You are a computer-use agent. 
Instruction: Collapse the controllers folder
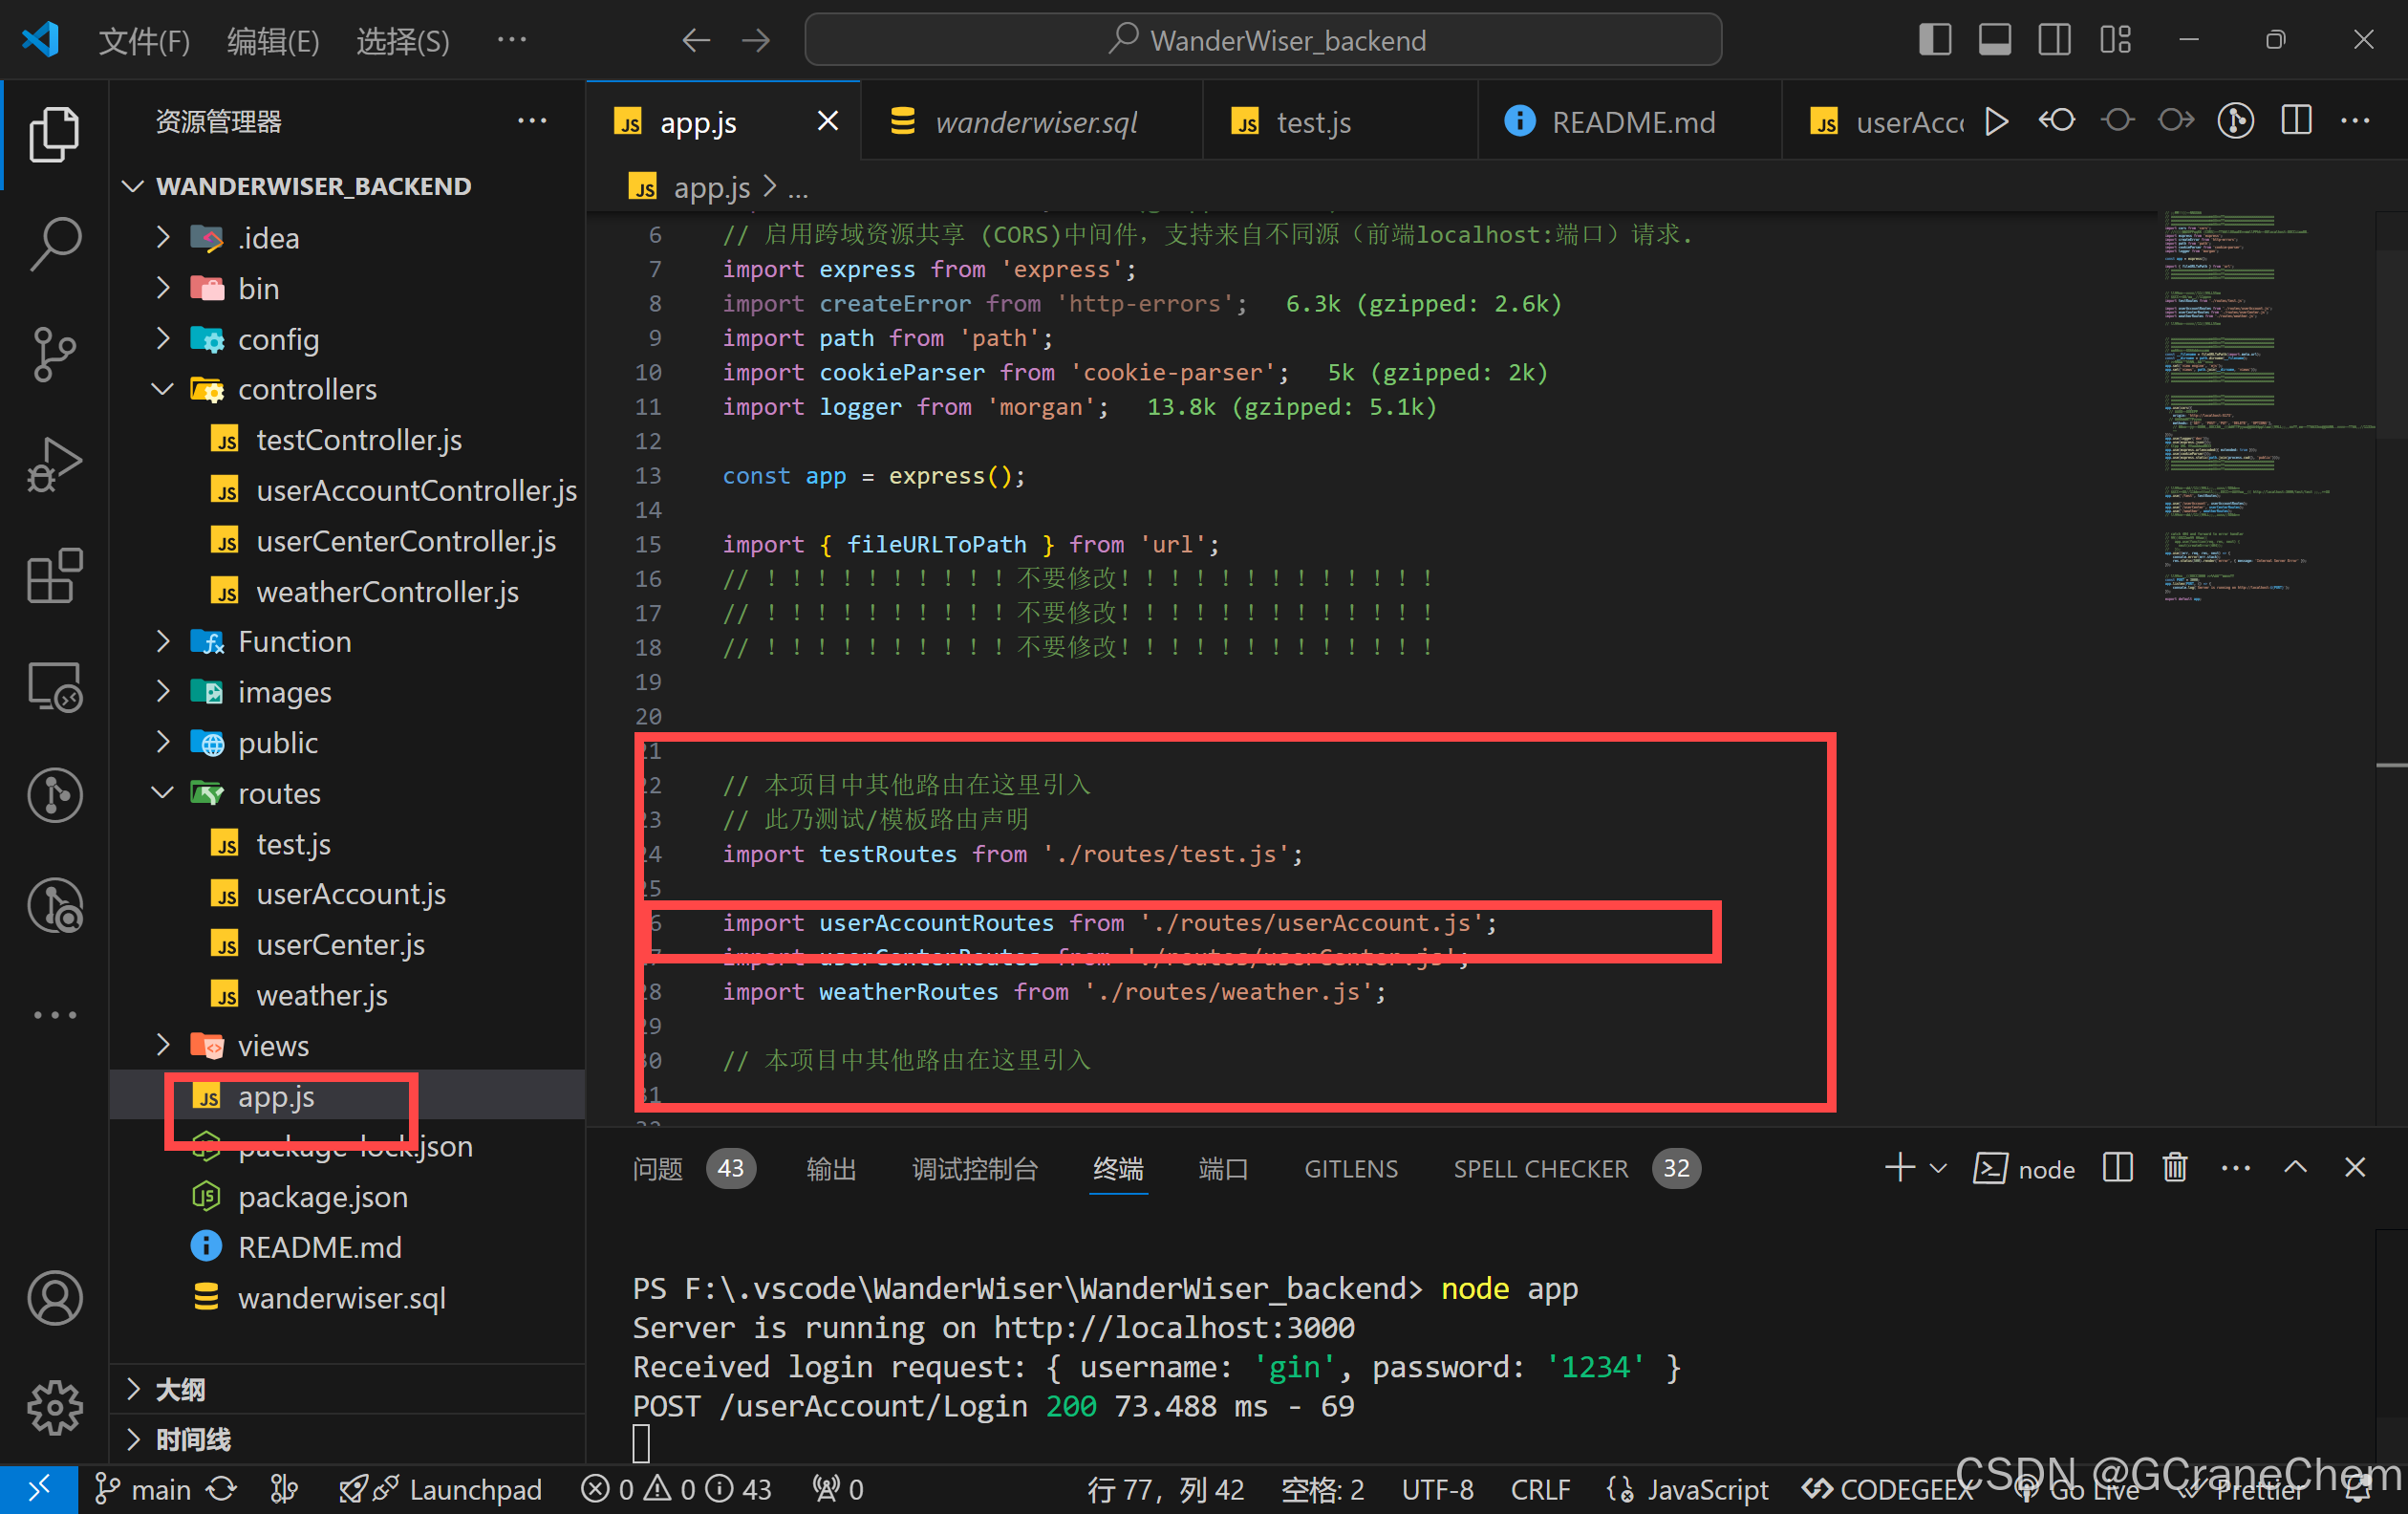pyautogui.click(x=163, y=389)
